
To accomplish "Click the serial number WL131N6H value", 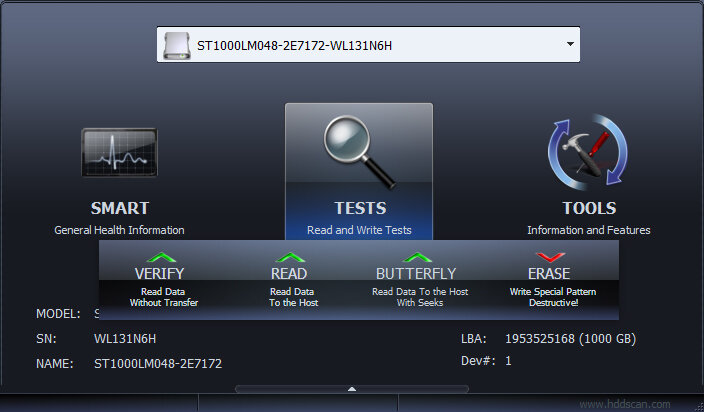I will (125, 339).
